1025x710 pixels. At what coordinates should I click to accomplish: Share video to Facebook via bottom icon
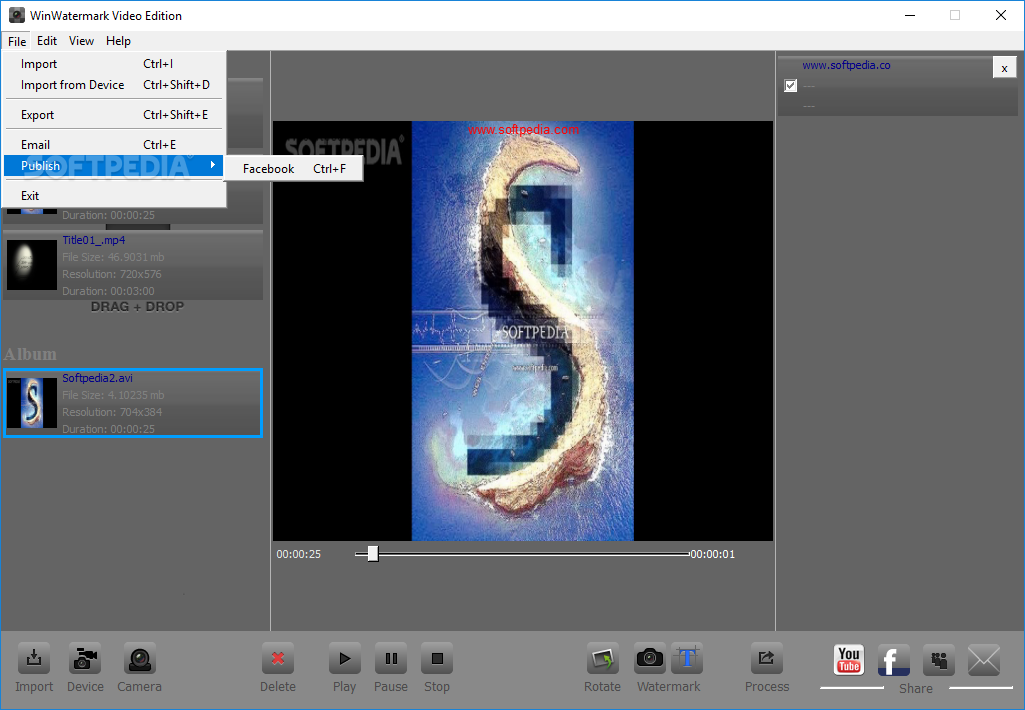tap(893, 660)
